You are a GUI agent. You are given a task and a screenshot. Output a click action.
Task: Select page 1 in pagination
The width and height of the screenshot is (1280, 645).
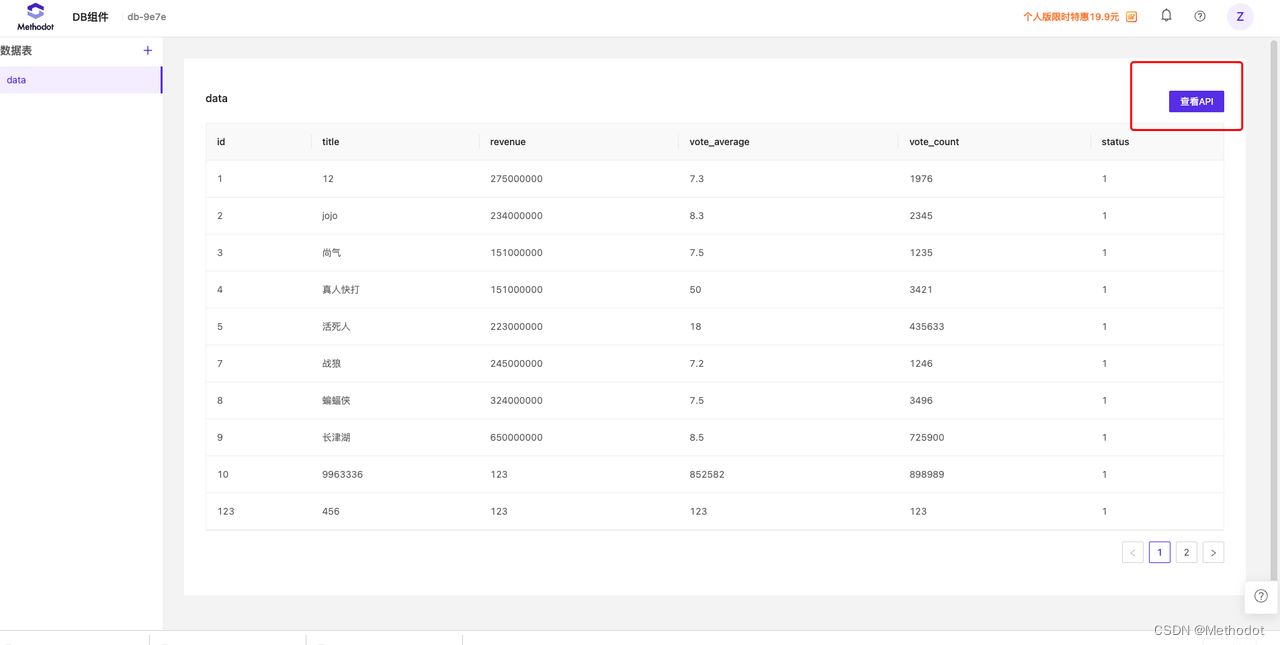click(x=1160, y=552)
